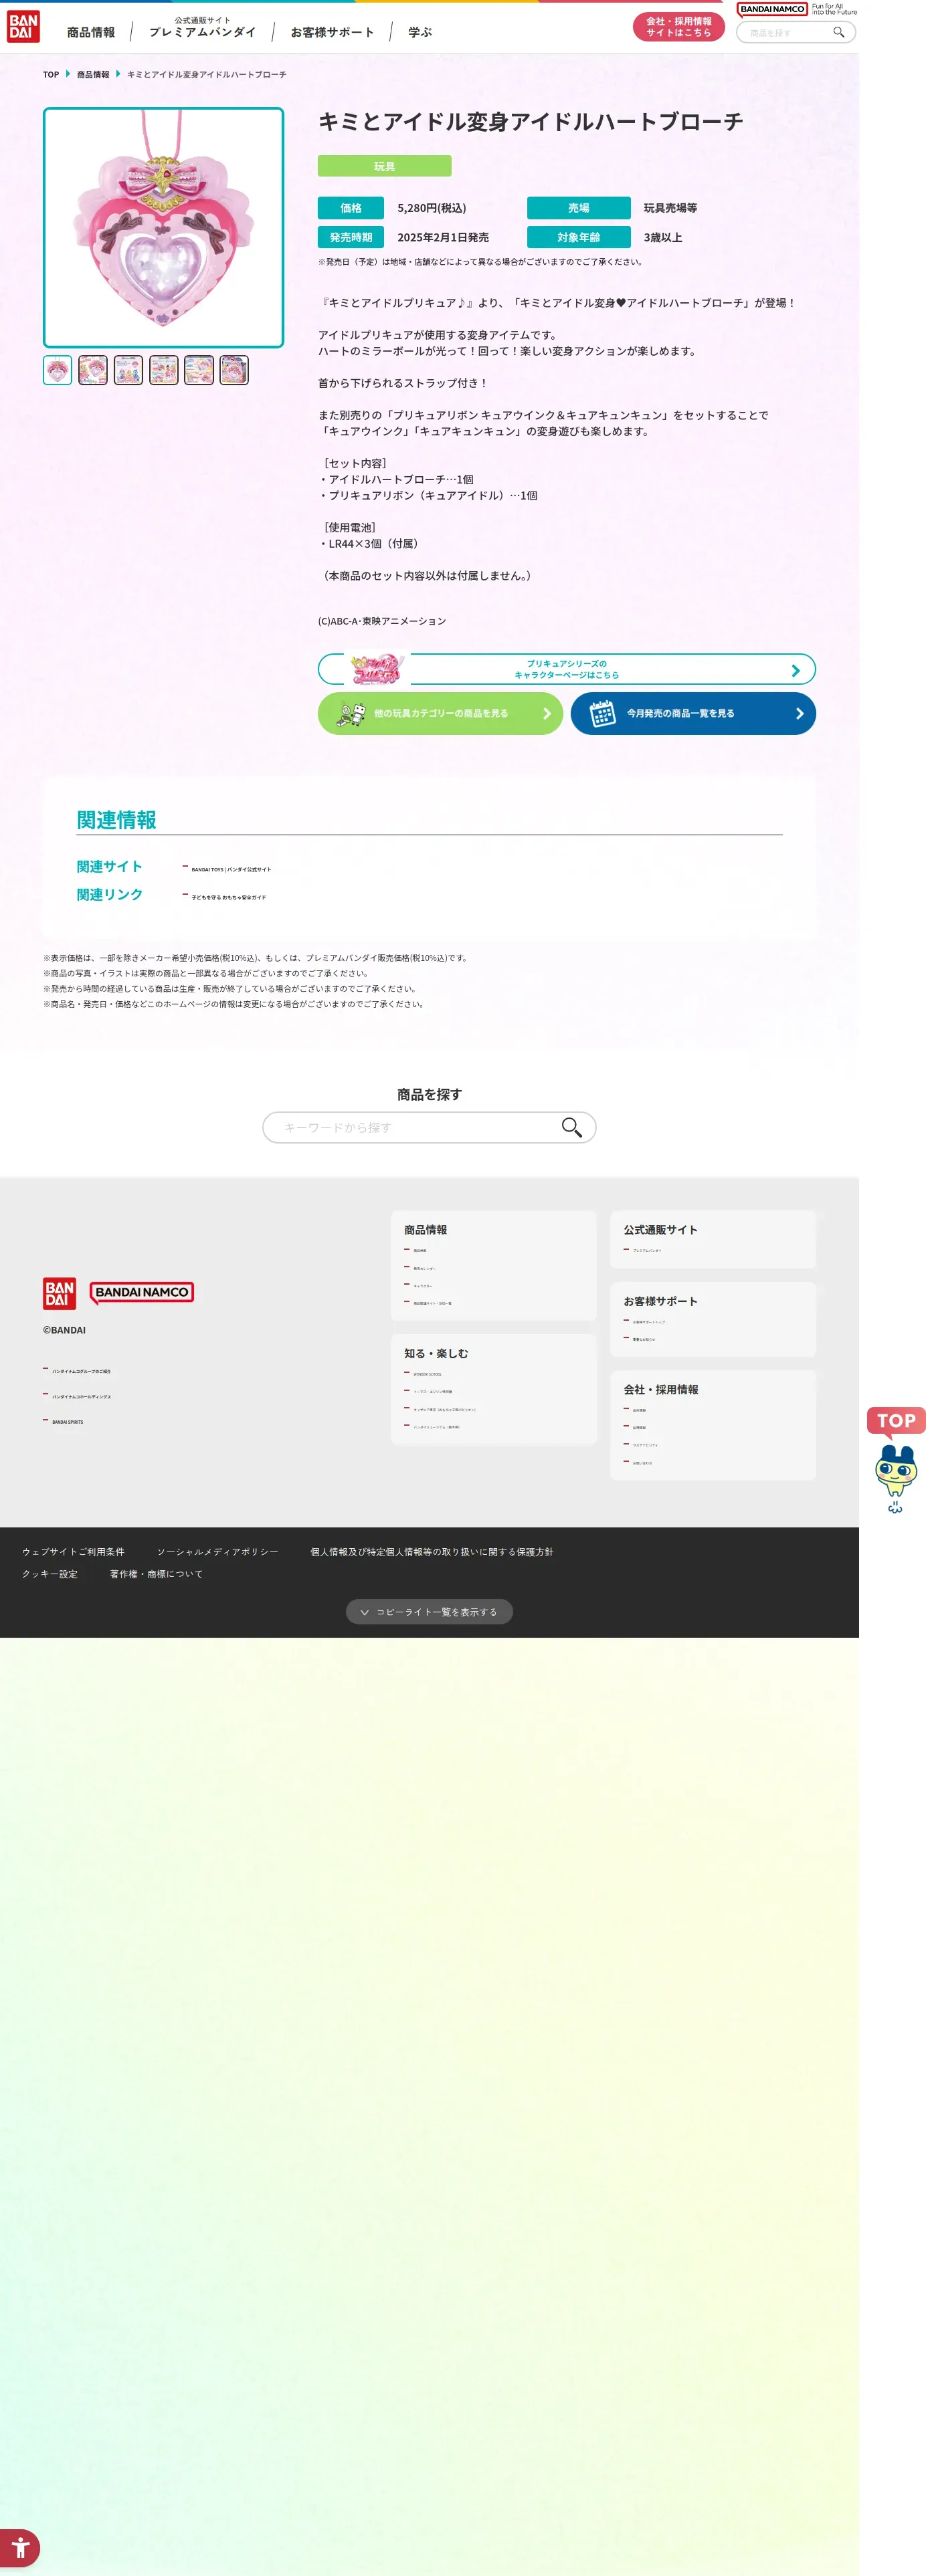Click the Bandai logo in the header

pyautogui.click(x=23, y=27)
